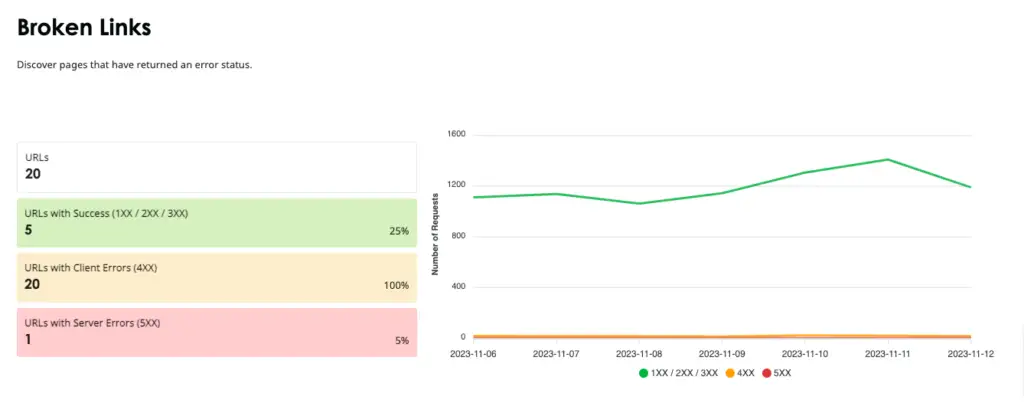Click the 25% value in Success card
The height and width of the screenshot is (413, 1024).
[399, 231]
